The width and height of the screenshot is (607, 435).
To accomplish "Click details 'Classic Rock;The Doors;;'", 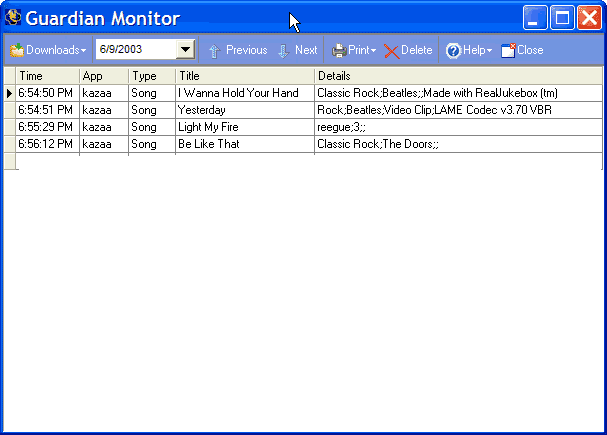I will click(x=458, y=144).
